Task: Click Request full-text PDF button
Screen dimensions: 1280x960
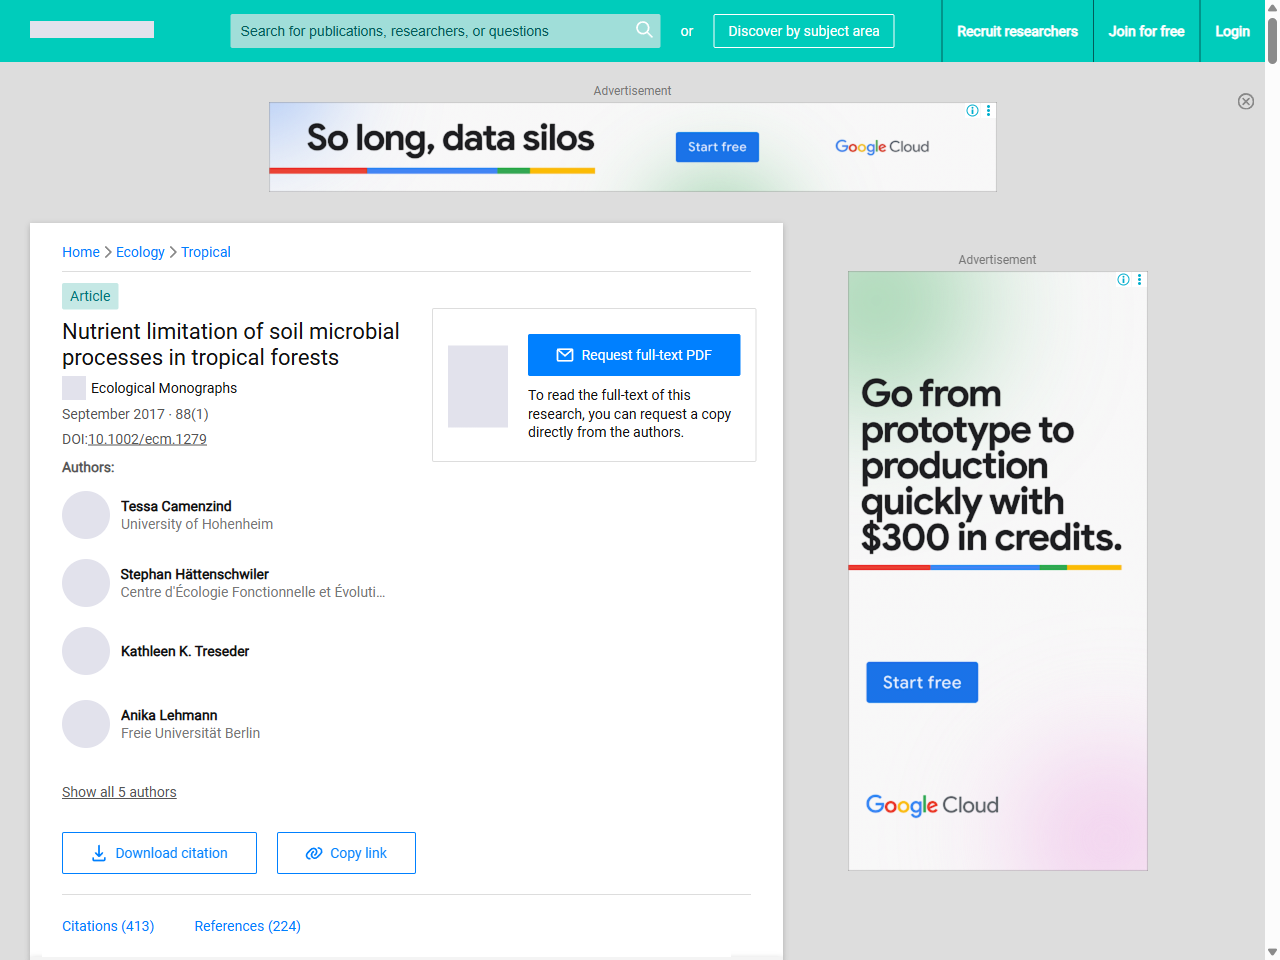Action: [634, 355]
